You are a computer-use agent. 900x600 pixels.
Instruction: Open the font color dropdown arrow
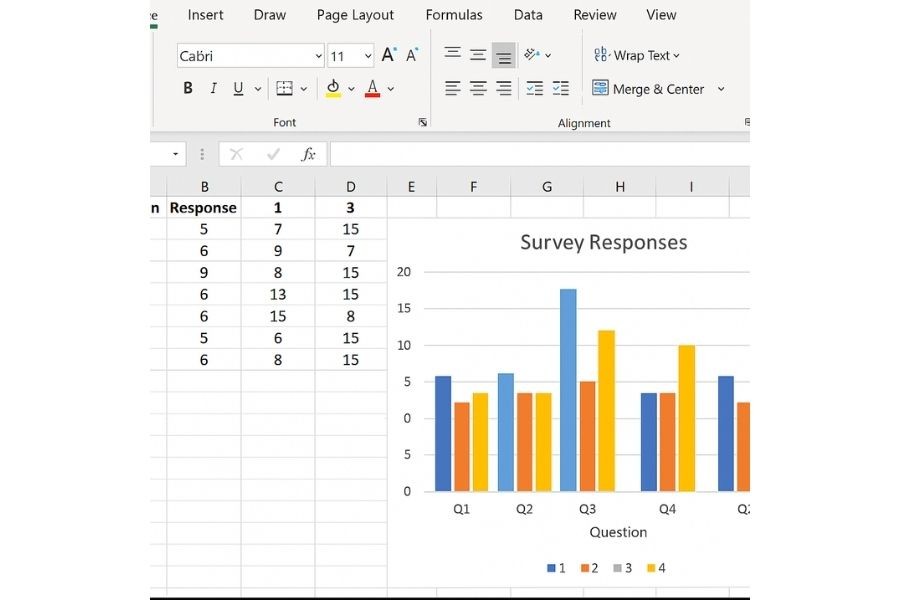click(390, 89)
